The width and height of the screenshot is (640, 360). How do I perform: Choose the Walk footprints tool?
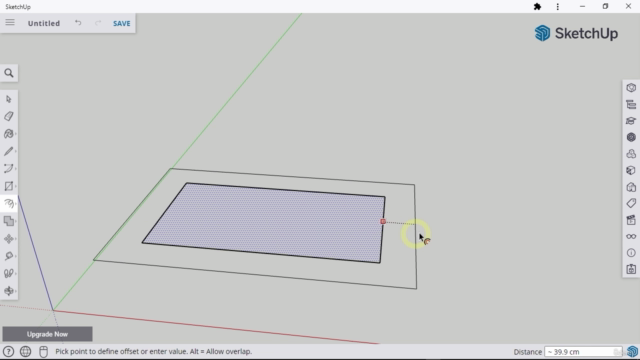tap(9, 273)
